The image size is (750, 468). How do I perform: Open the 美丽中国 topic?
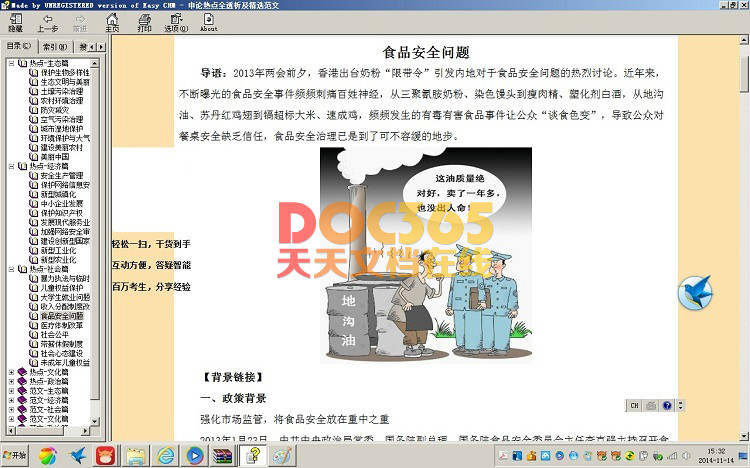tap(55, 157)
